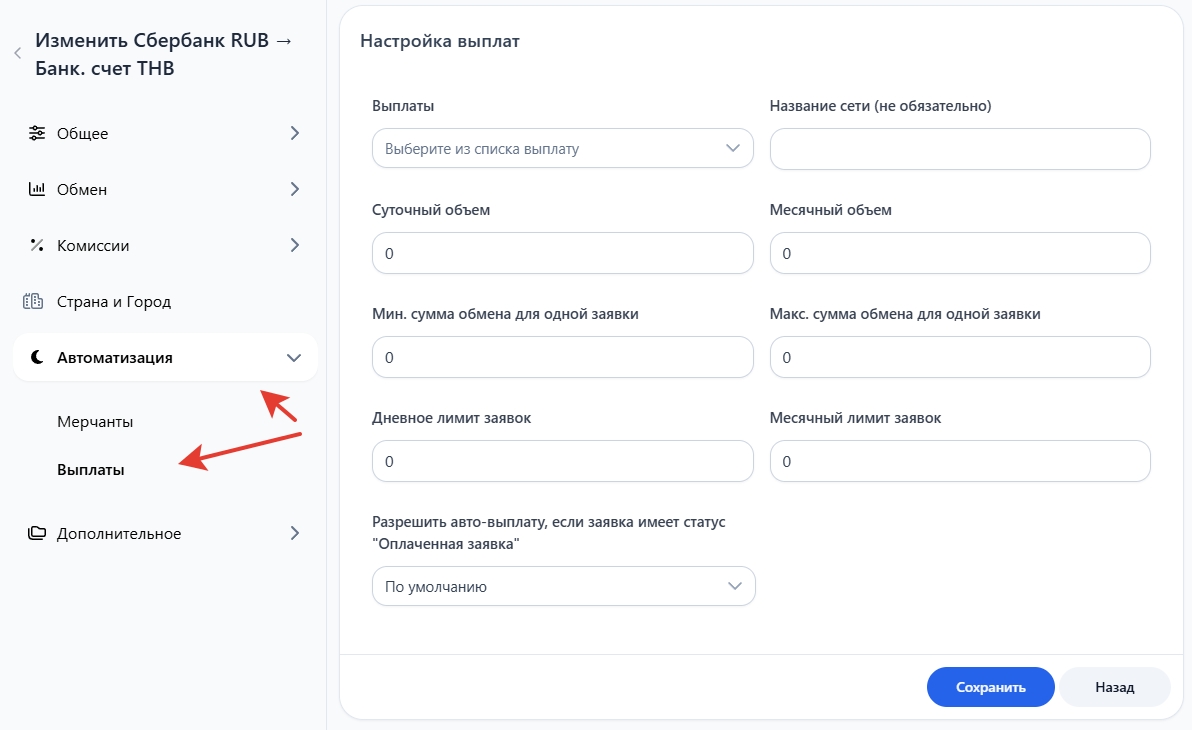Expand the Комиссии section chevron

(x=294, y=245)
